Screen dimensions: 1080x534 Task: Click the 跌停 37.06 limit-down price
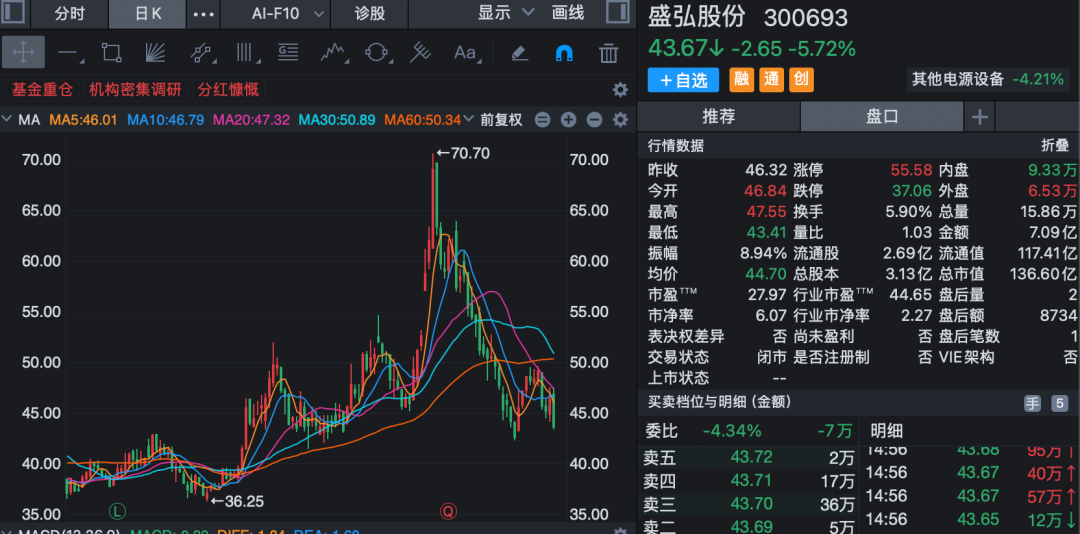(x=912, y=191)
